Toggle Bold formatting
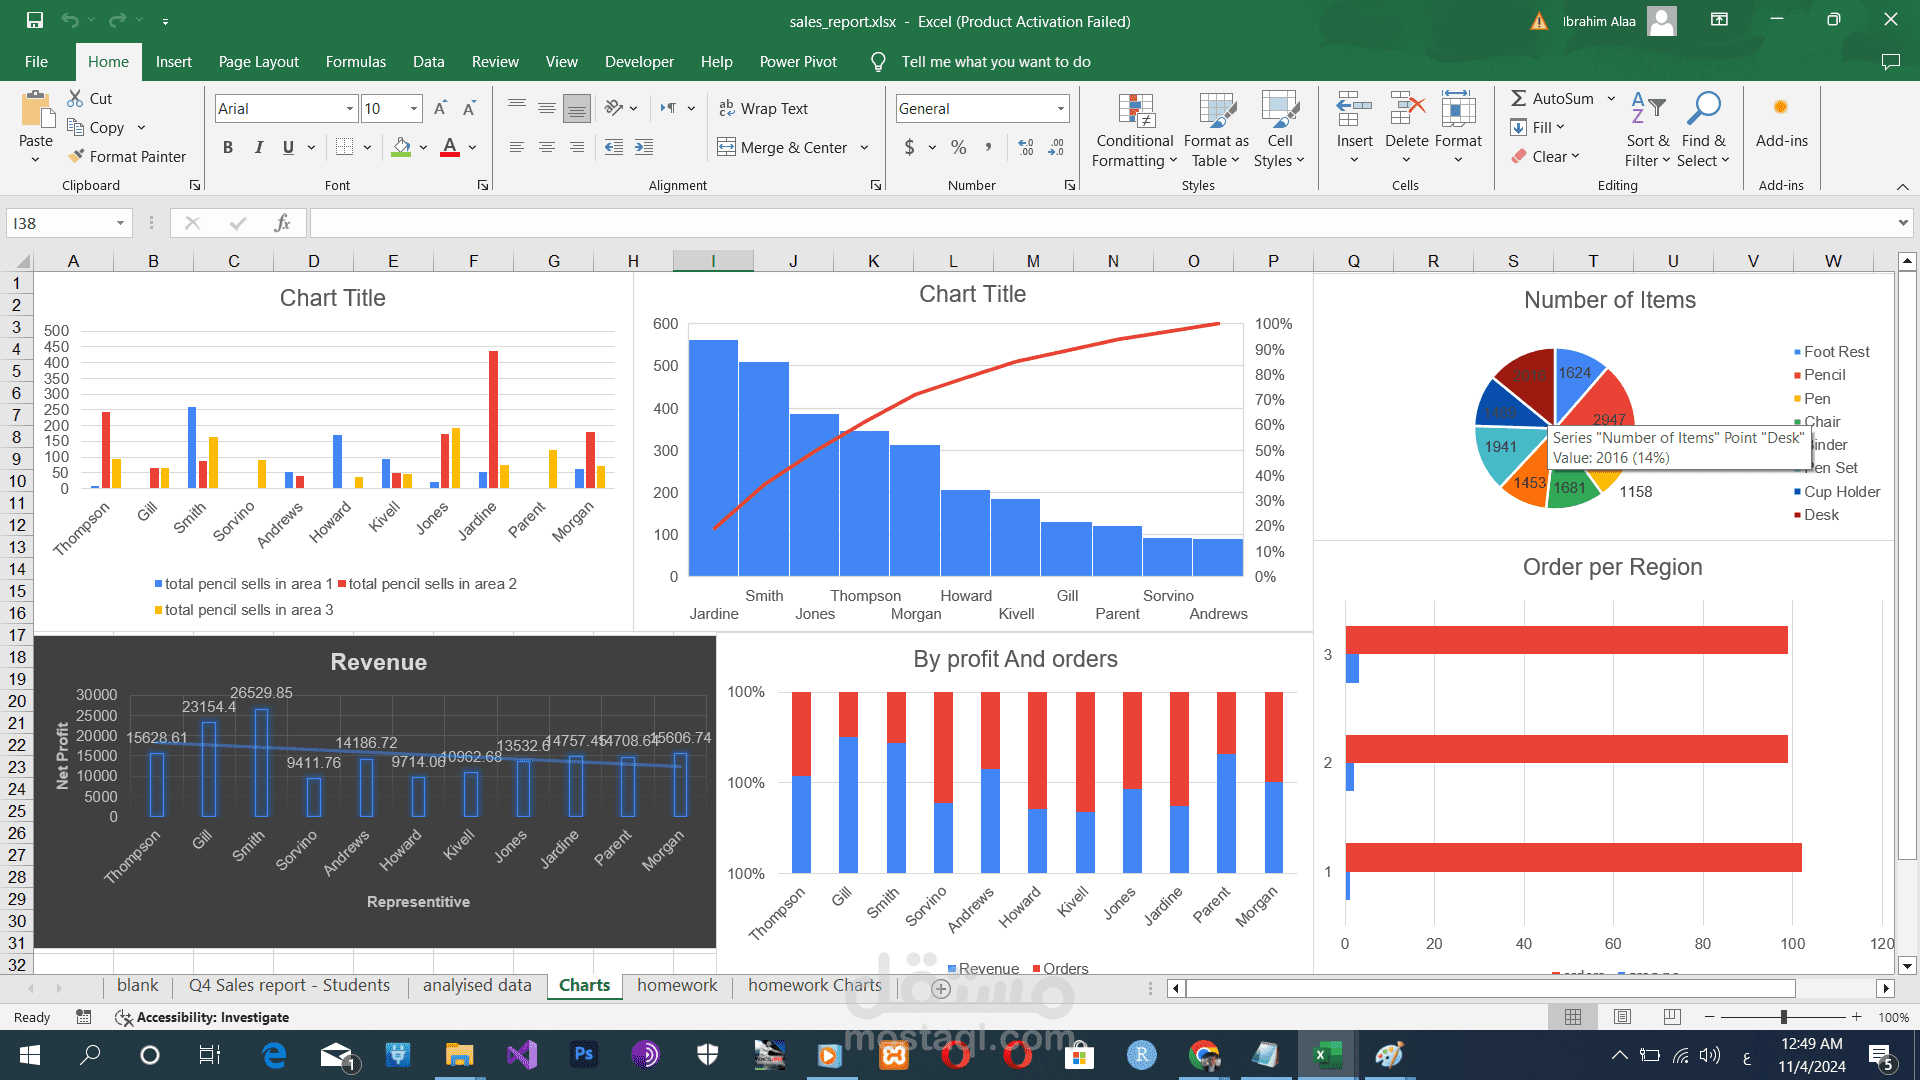The image size is (1920, 1080). point(228,147)
